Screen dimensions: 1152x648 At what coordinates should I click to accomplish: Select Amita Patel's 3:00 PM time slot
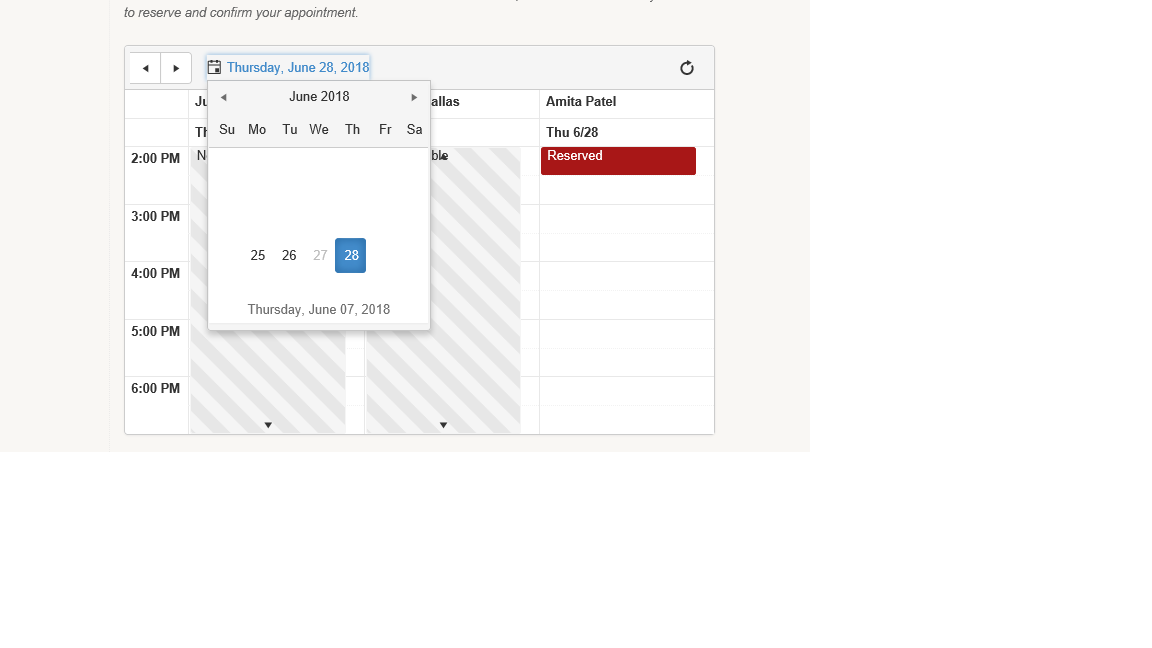tap(627, 219)
